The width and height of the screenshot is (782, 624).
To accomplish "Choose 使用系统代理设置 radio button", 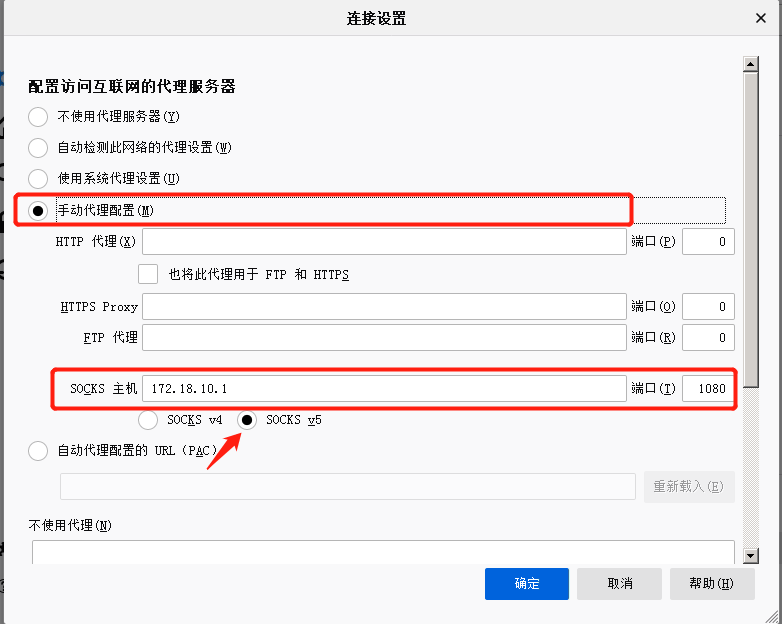I will pos(38,179).
